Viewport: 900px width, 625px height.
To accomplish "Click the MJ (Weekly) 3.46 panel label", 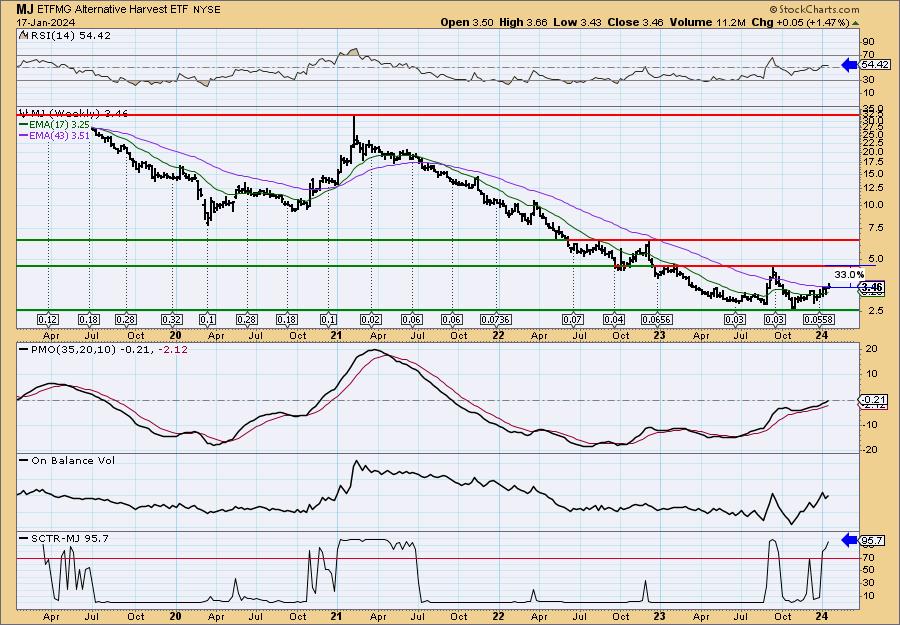I will pos(74,113).
